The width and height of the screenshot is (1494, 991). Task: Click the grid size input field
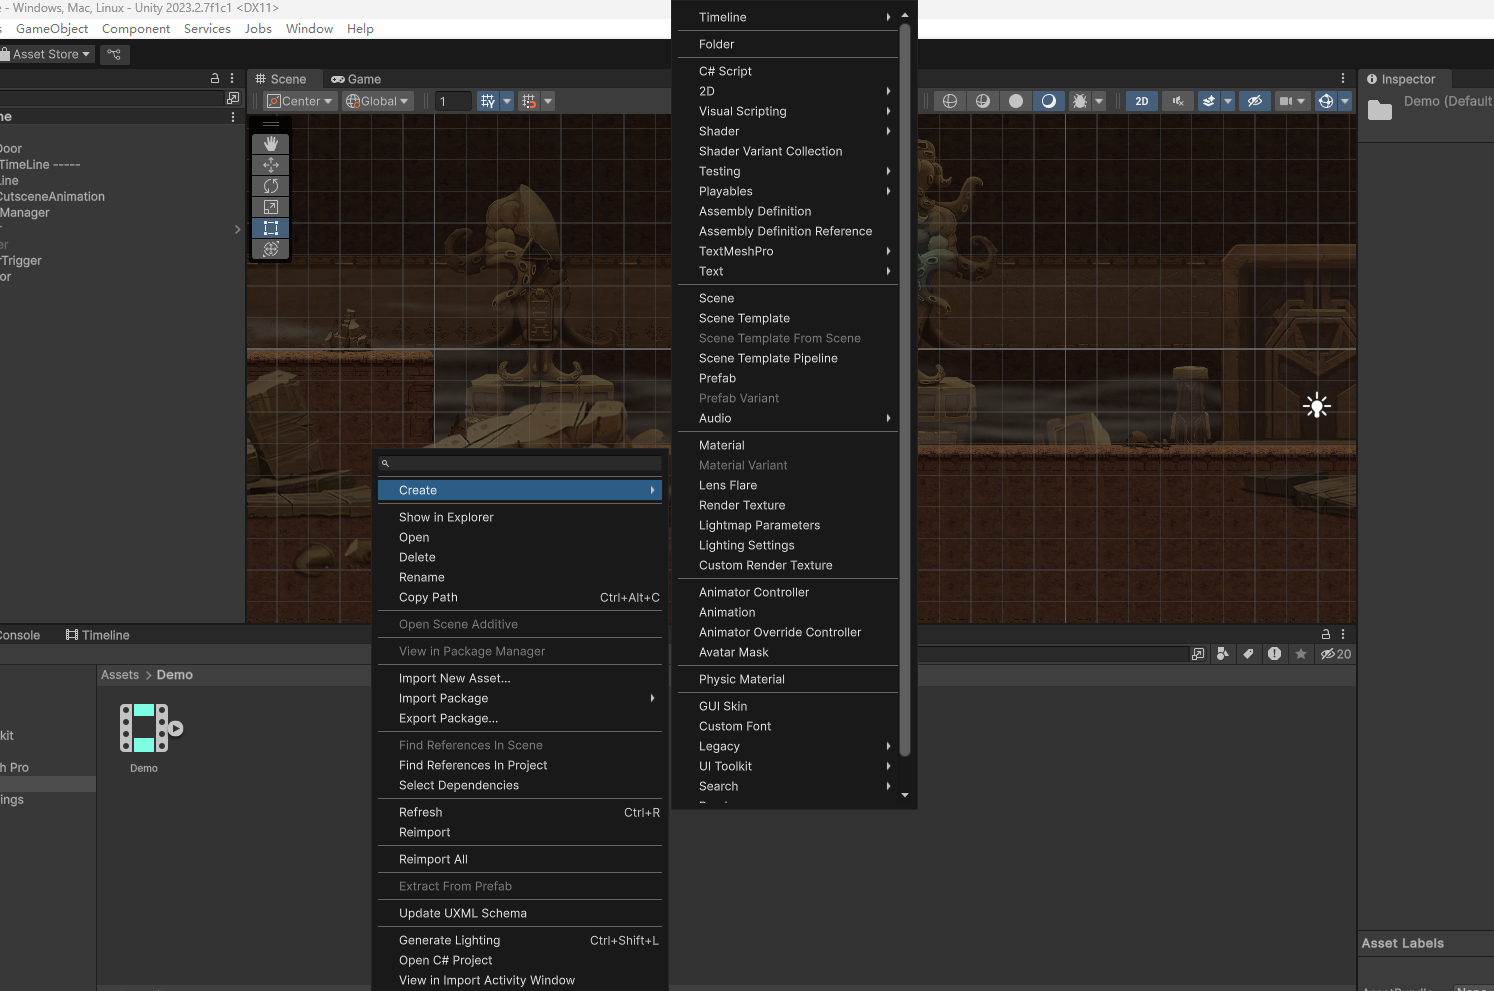[453, 101]
